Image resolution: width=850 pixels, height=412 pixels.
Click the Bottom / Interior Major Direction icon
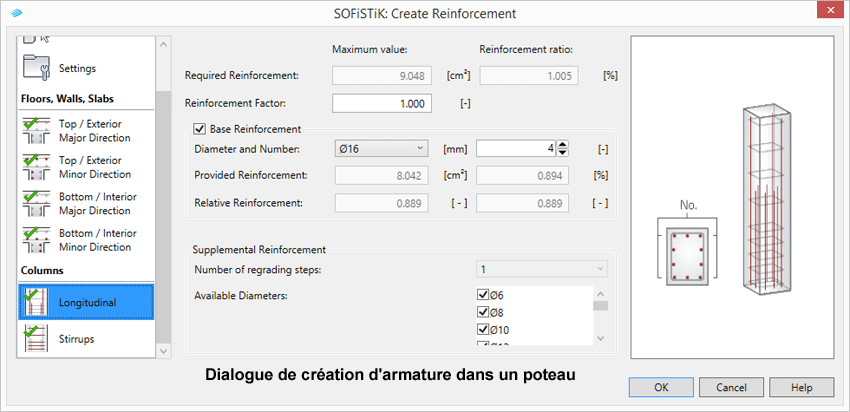coord(37,203)
